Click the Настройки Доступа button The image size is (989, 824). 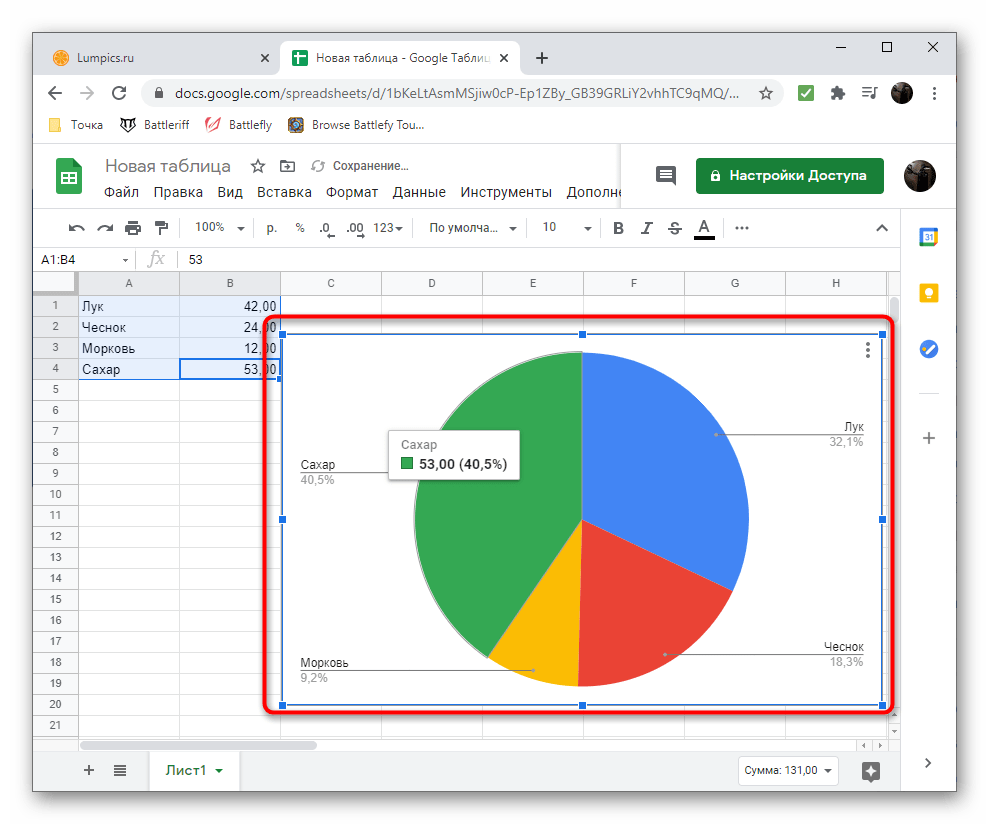coord(789,175)
